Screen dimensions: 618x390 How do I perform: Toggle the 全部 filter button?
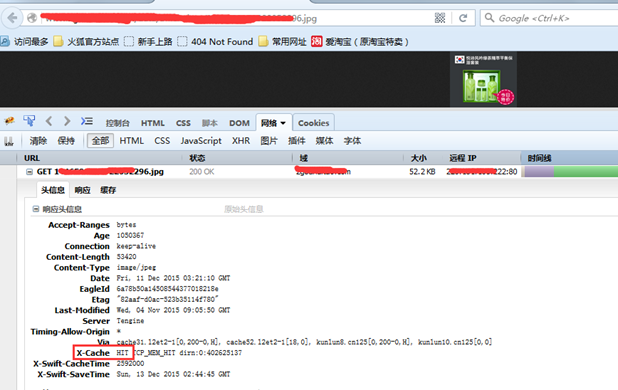(x=101, y=141)
